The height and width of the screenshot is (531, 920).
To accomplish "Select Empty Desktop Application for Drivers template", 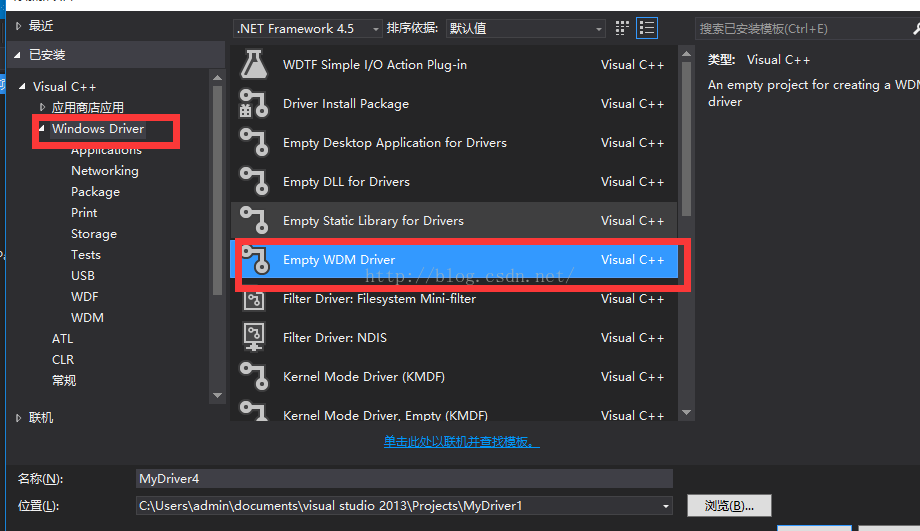I will tap(454, 143).
